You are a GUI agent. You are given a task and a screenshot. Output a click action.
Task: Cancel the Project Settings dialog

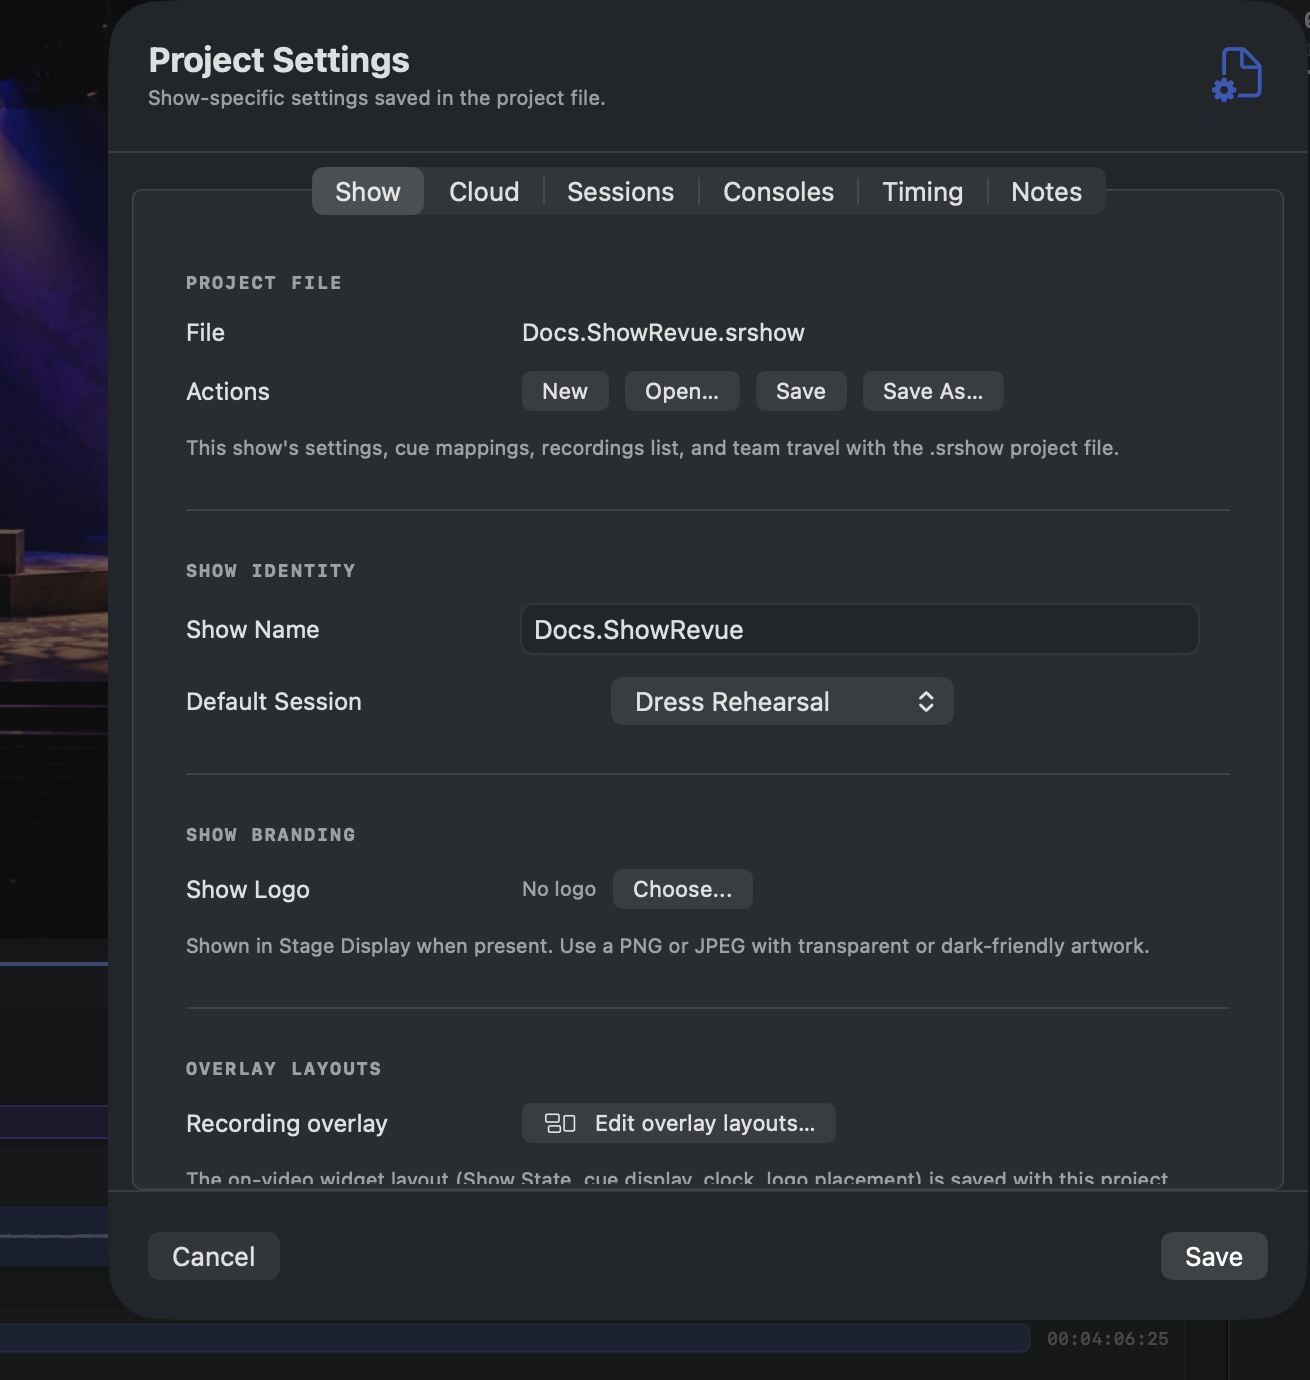pyautogui.click(x=213, y=1256)
